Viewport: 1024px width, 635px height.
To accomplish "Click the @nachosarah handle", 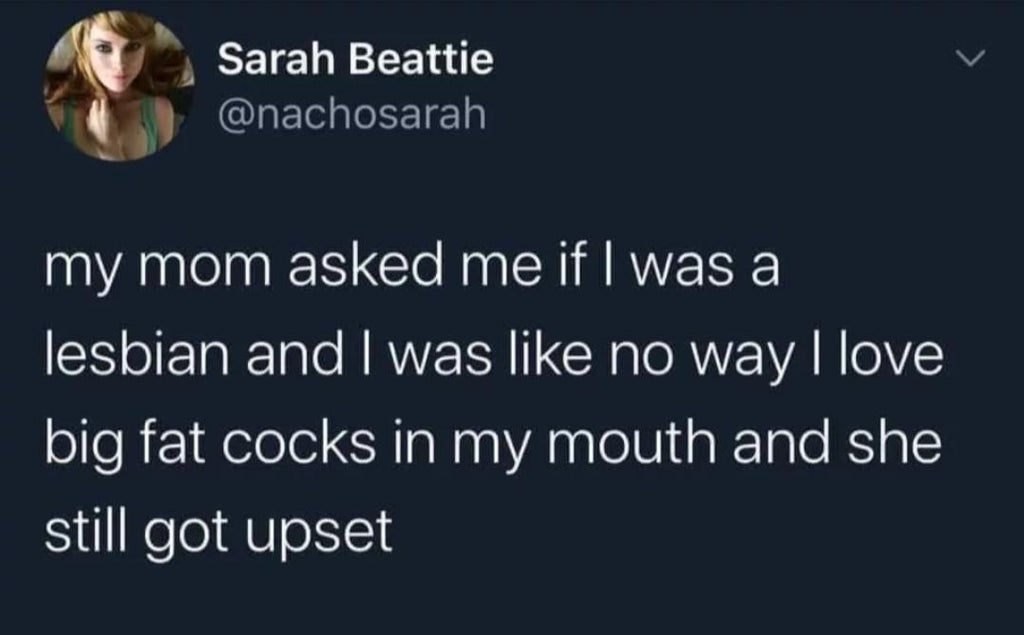I will pos(351,117).
